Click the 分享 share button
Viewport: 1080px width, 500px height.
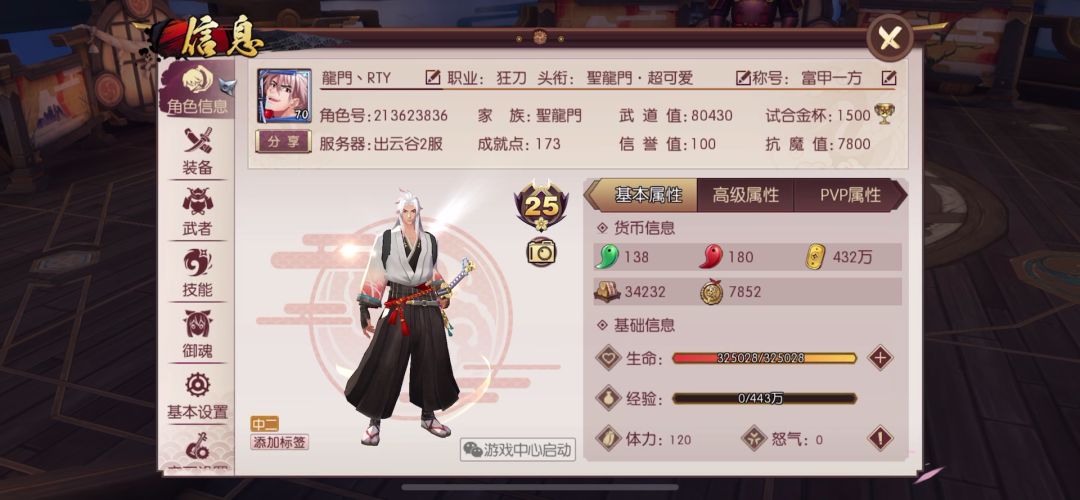(x=284, y=142)
